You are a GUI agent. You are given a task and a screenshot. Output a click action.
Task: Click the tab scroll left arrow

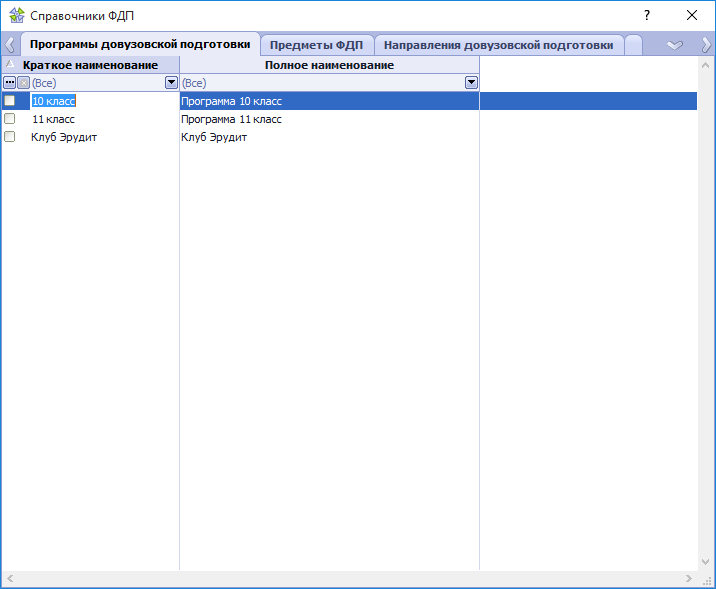click(9, 45)
